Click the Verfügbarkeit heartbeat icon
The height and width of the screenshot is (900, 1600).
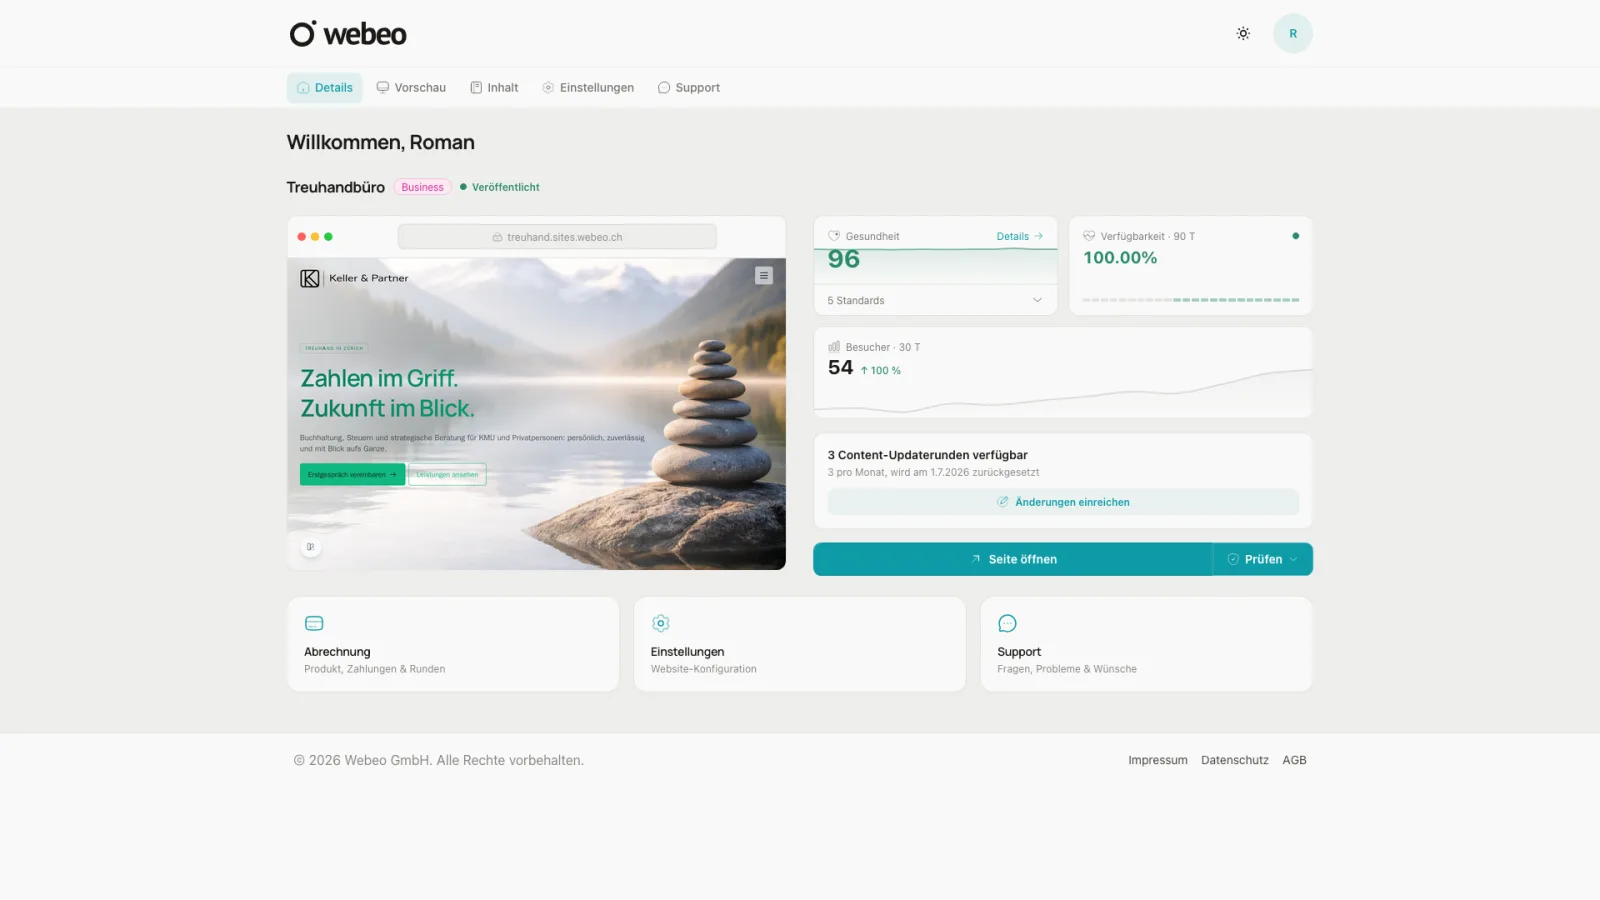(1089, 236)
